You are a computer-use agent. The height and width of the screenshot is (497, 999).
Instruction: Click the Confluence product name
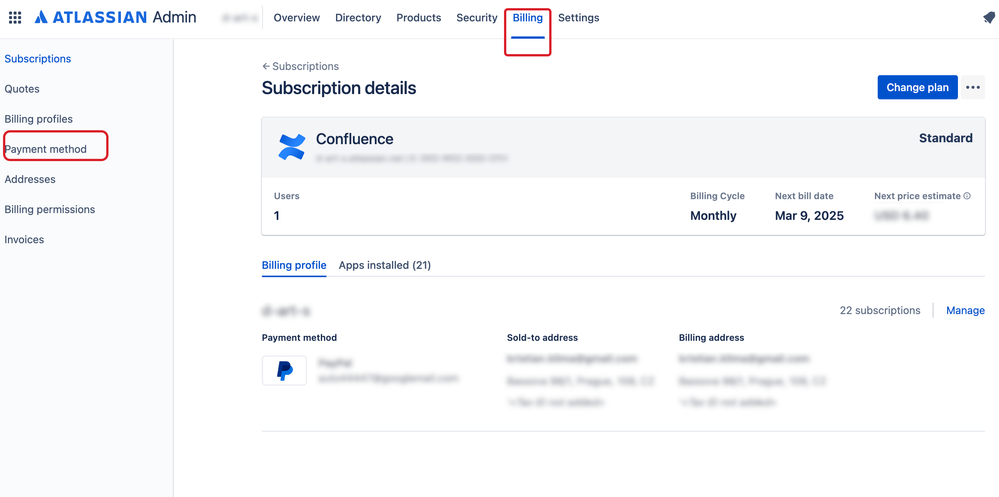pyautogui.click(x=355, y=139)
